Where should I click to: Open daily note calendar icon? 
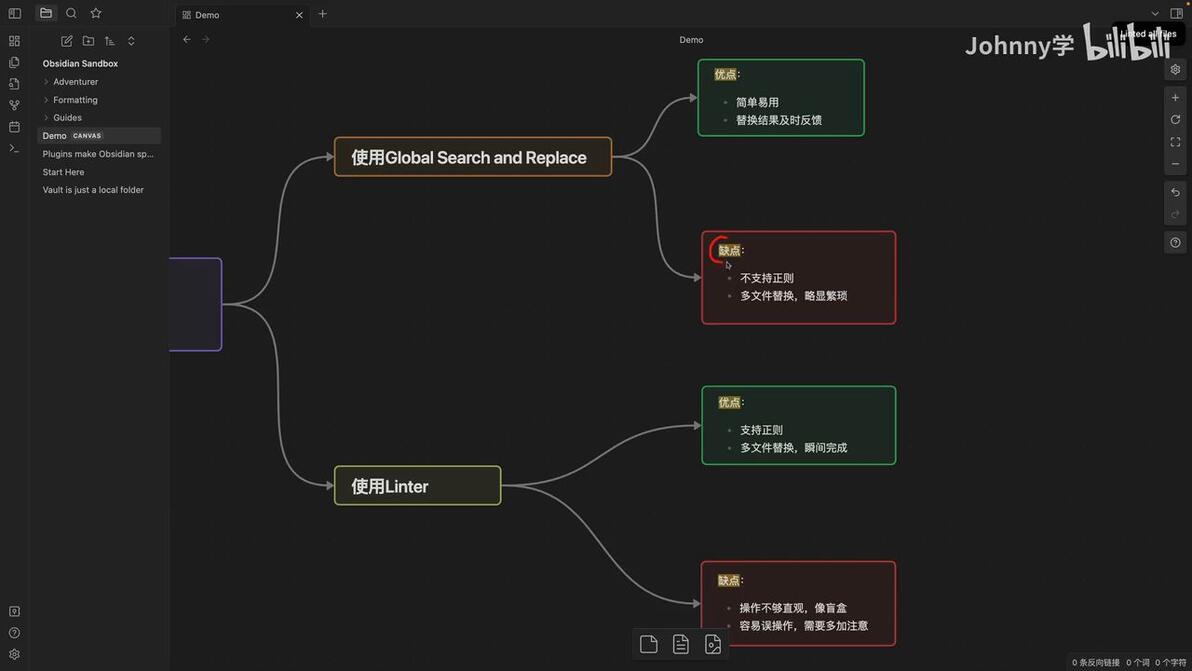(x=14, y=127)
